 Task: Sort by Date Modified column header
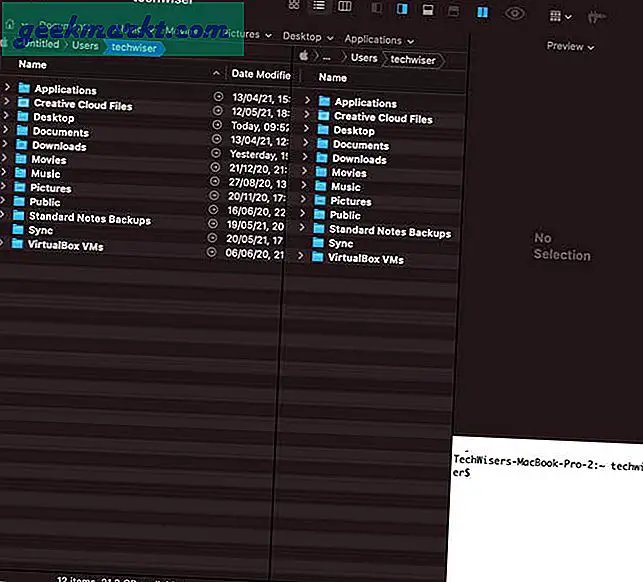pyautogui.click(x=261, y=74)
